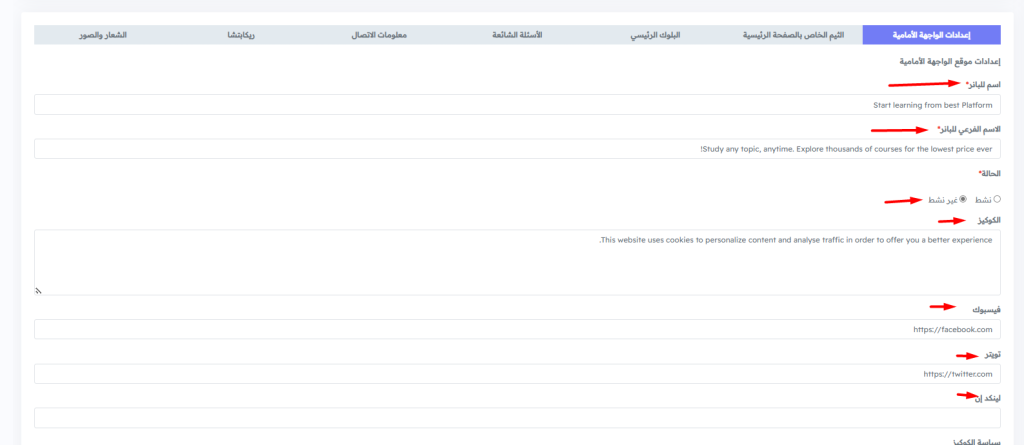Click the empty LinkedIn input field
This screenshot has height=445, width=1024.
coord(517,418)
